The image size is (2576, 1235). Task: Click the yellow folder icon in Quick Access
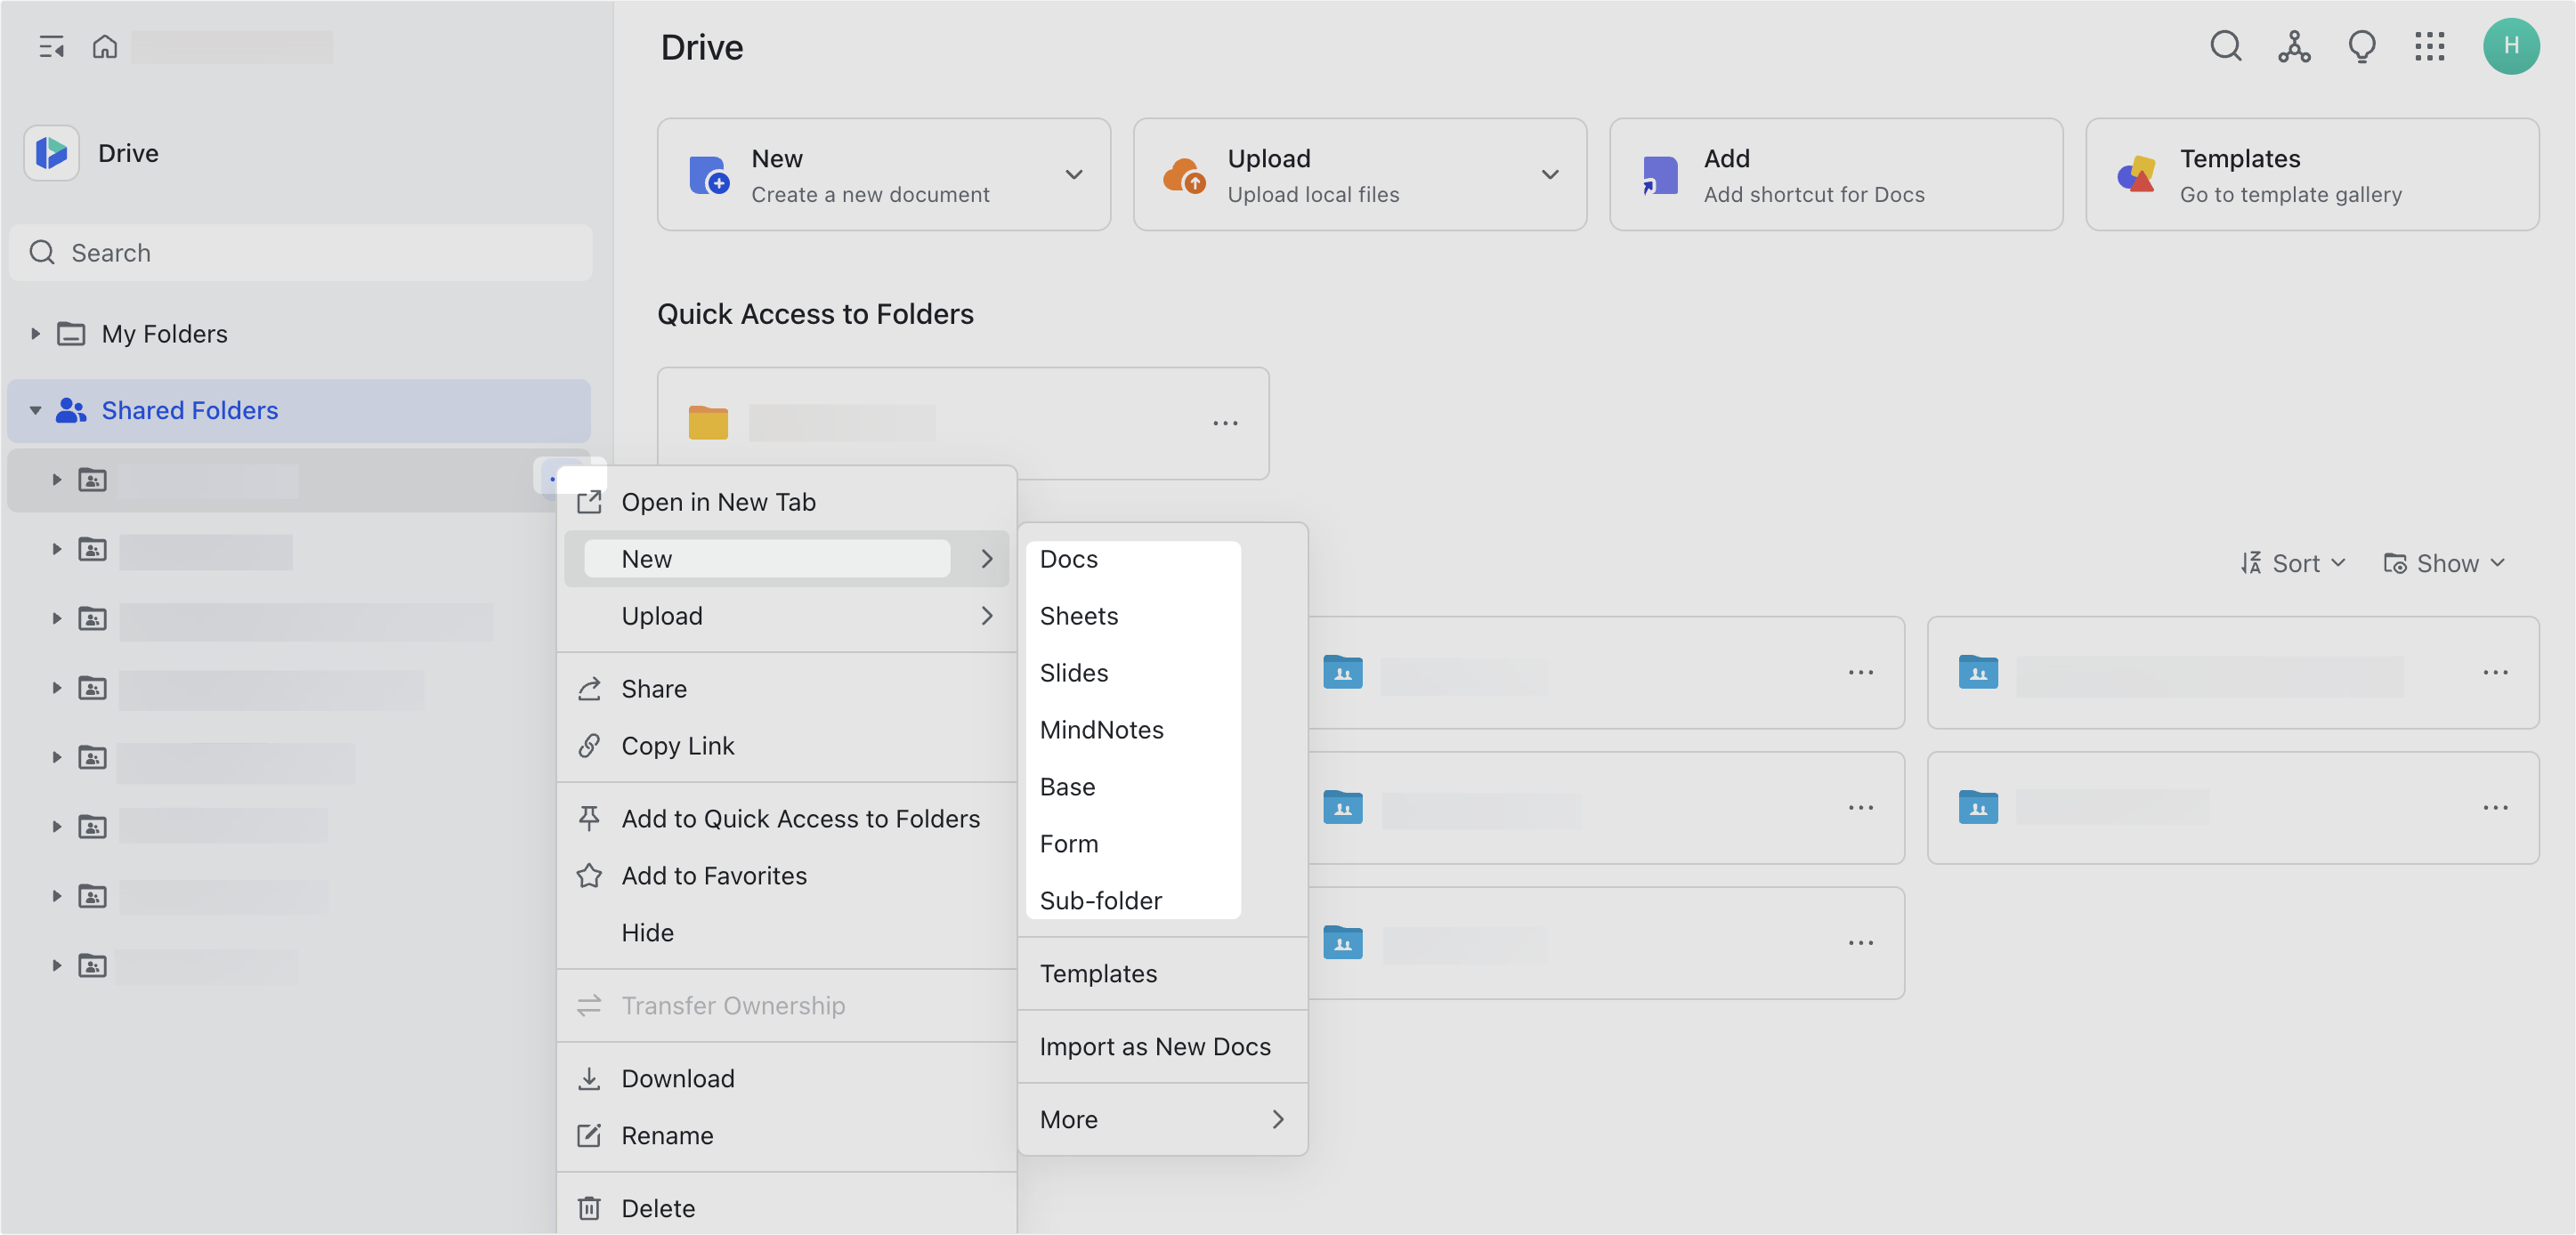coord(708,422)
